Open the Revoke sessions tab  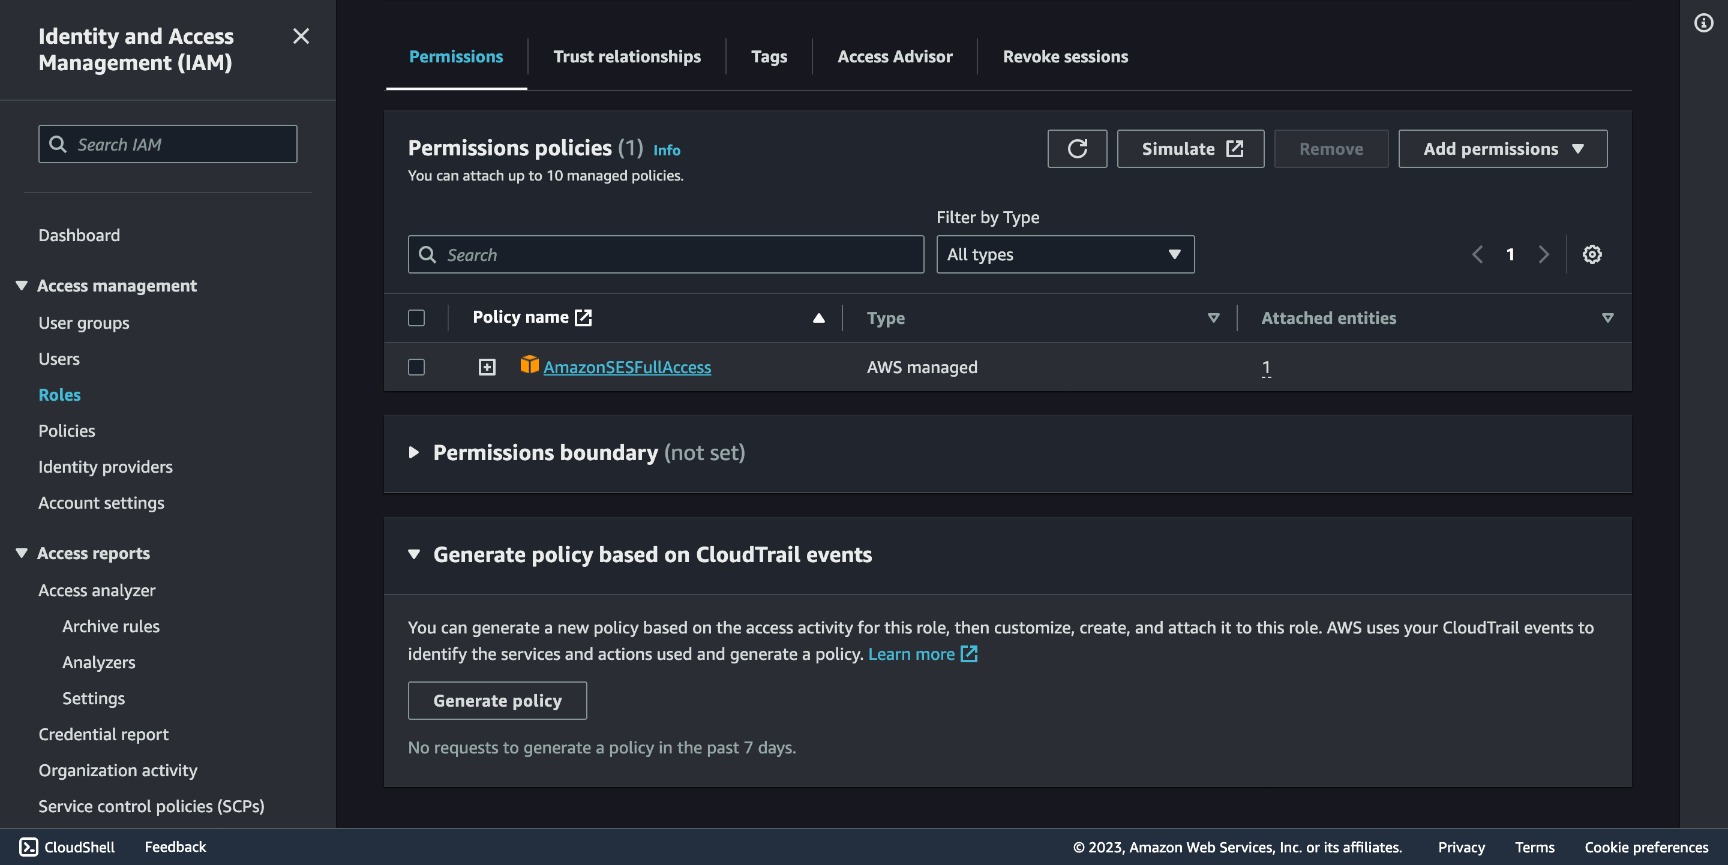pos(1065,57)
